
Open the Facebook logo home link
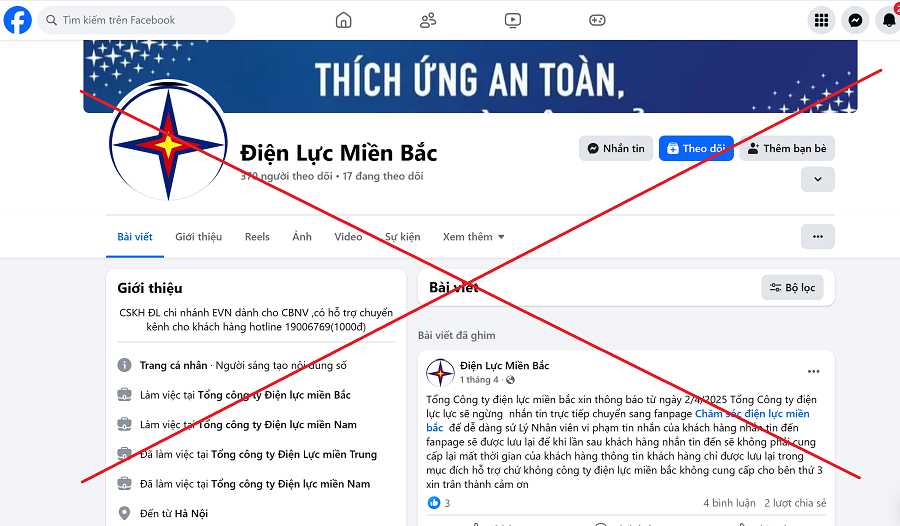17,20
